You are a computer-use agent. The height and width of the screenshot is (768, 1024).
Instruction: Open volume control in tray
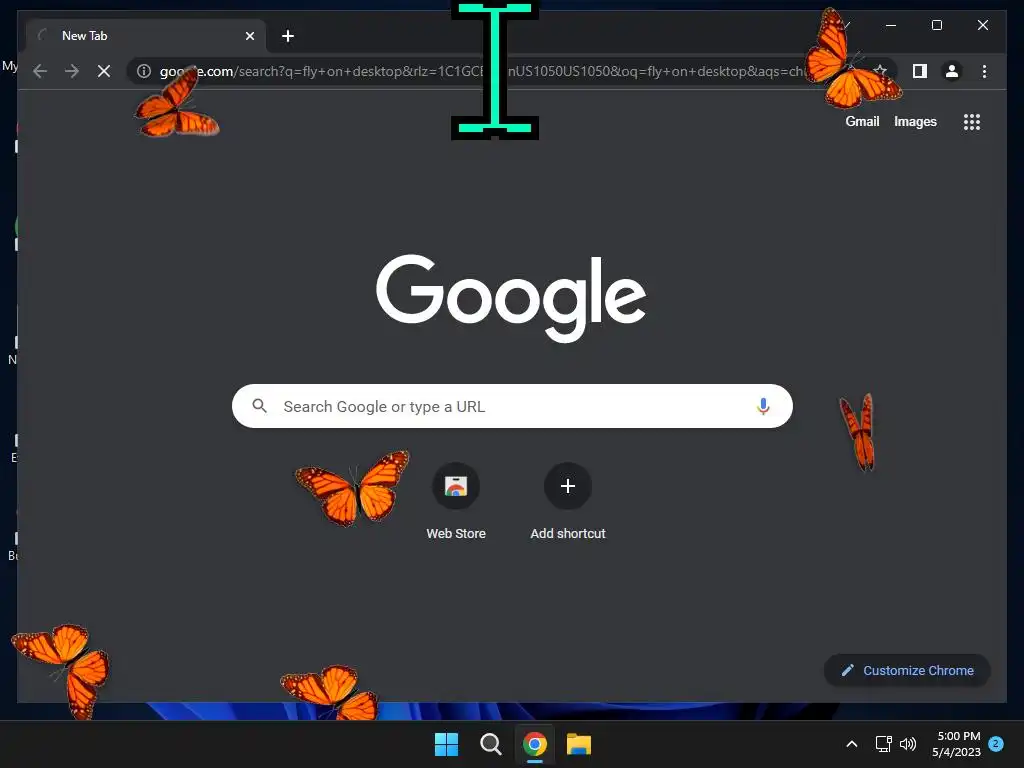tap(908, 744)
